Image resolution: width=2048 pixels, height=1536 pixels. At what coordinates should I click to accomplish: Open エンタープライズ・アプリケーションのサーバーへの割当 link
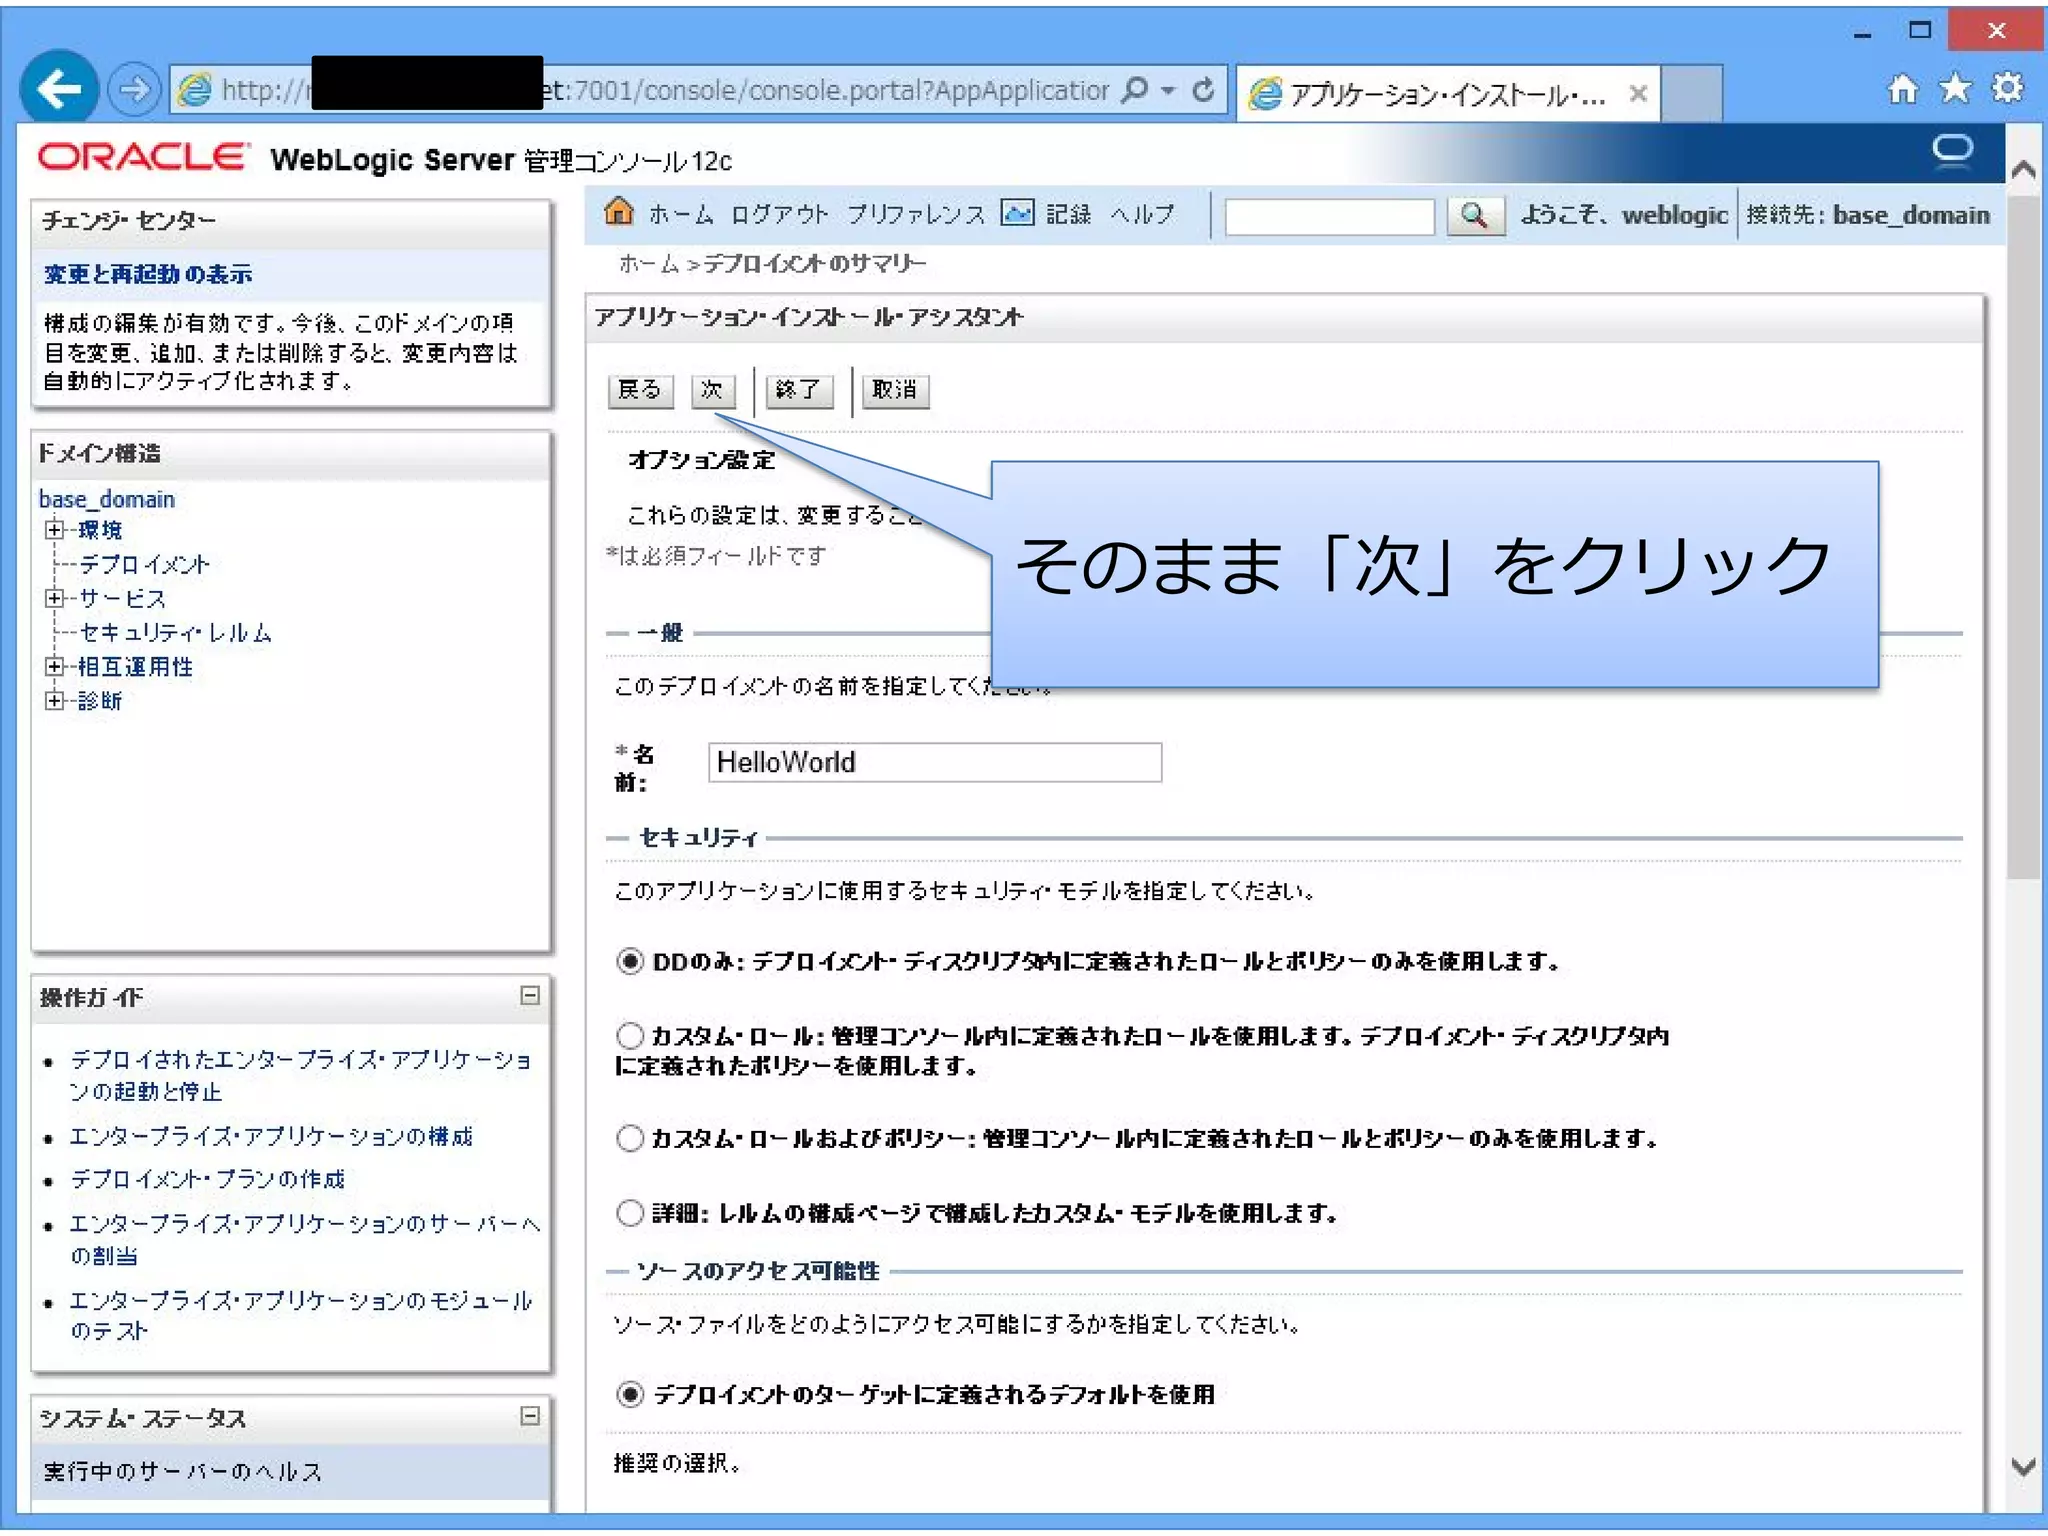click(x=304, y=1239)
